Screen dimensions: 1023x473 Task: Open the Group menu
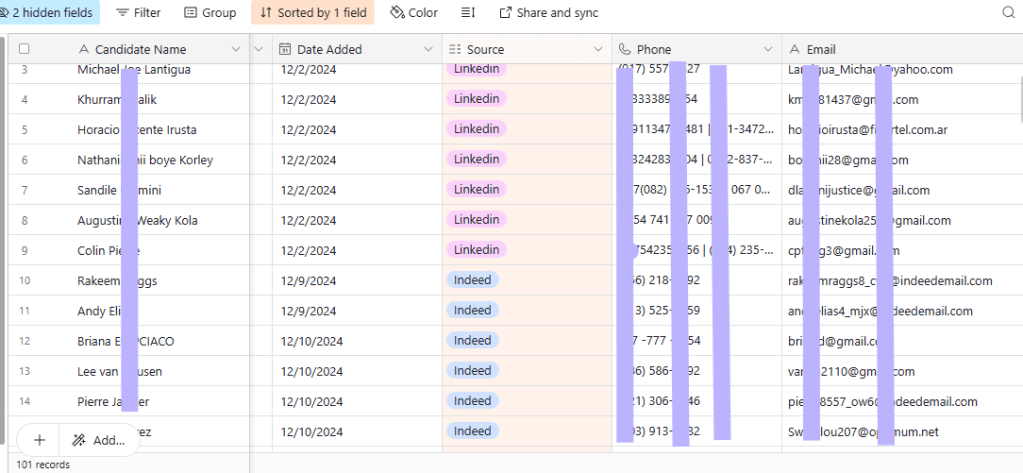coord(210,13)
